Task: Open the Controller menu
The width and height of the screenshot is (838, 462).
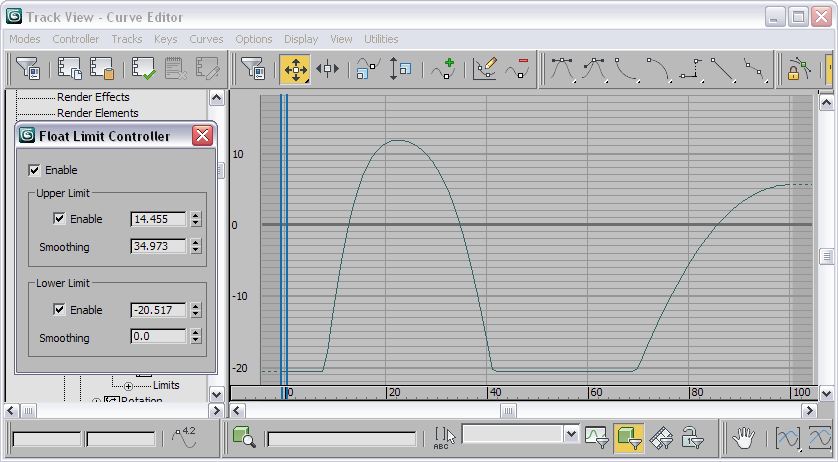Action: [x=76, y=39]
